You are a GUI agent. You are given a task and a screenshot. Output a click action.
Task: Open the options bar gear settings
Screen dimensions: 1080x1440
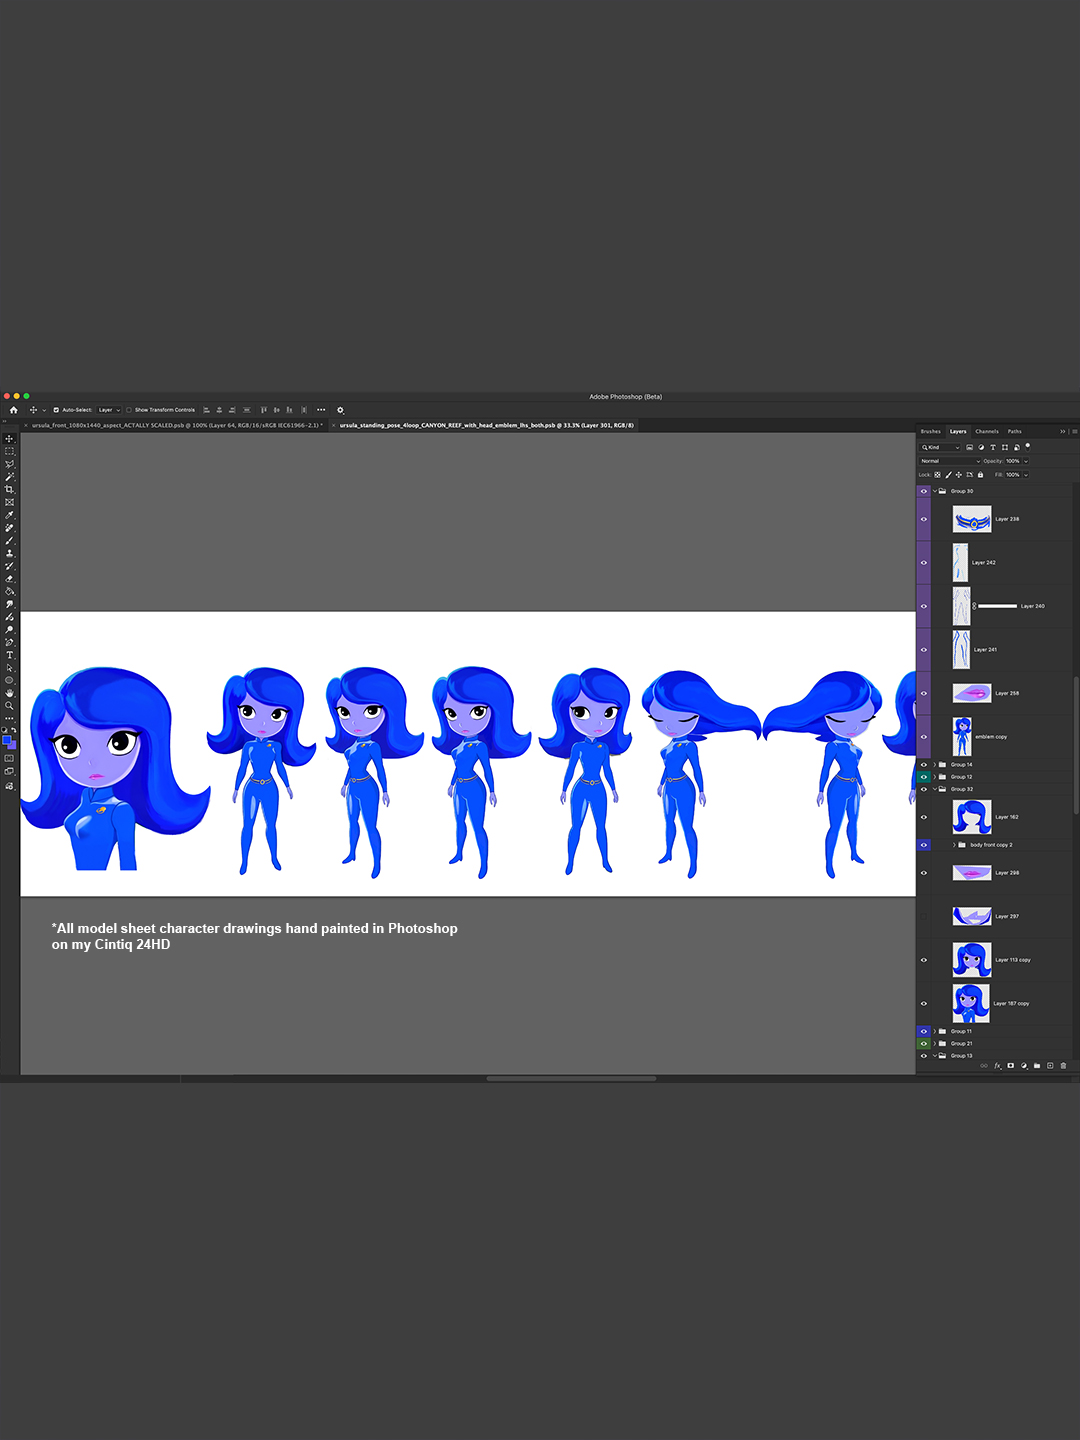[340, 410]
